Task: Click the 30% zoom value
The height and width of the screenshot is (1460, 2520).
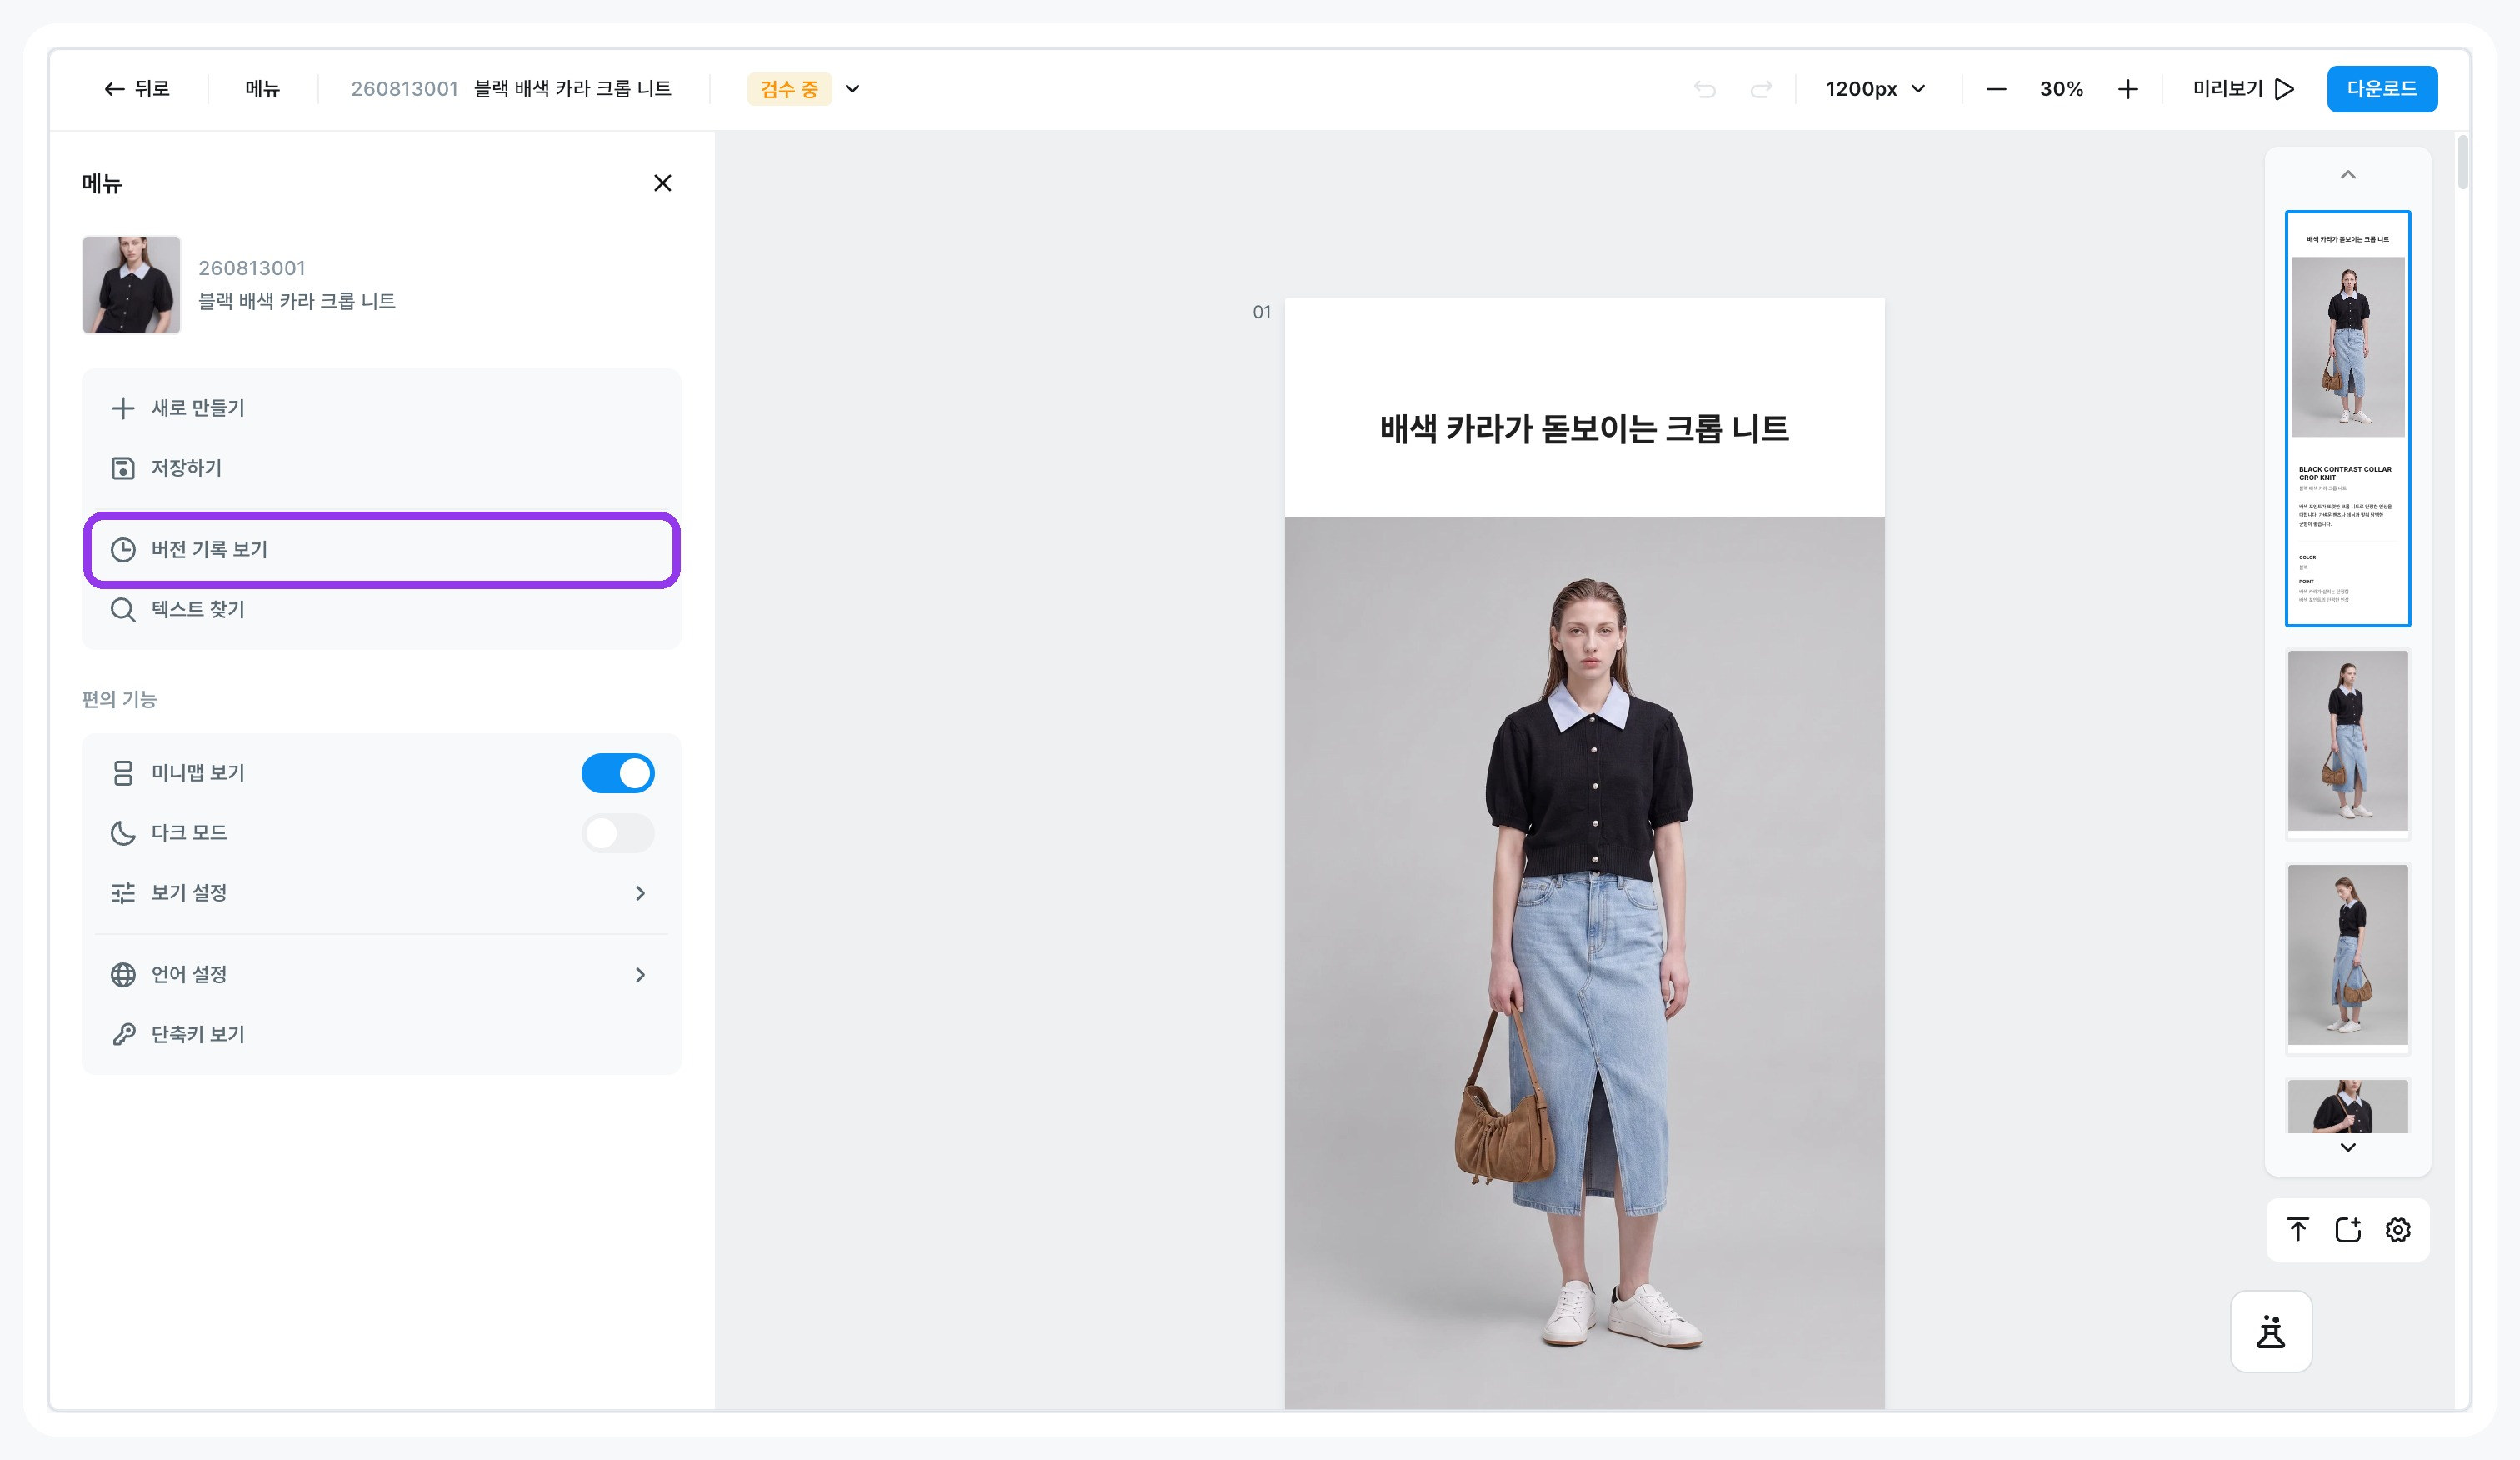Action: click(2061, 89)
